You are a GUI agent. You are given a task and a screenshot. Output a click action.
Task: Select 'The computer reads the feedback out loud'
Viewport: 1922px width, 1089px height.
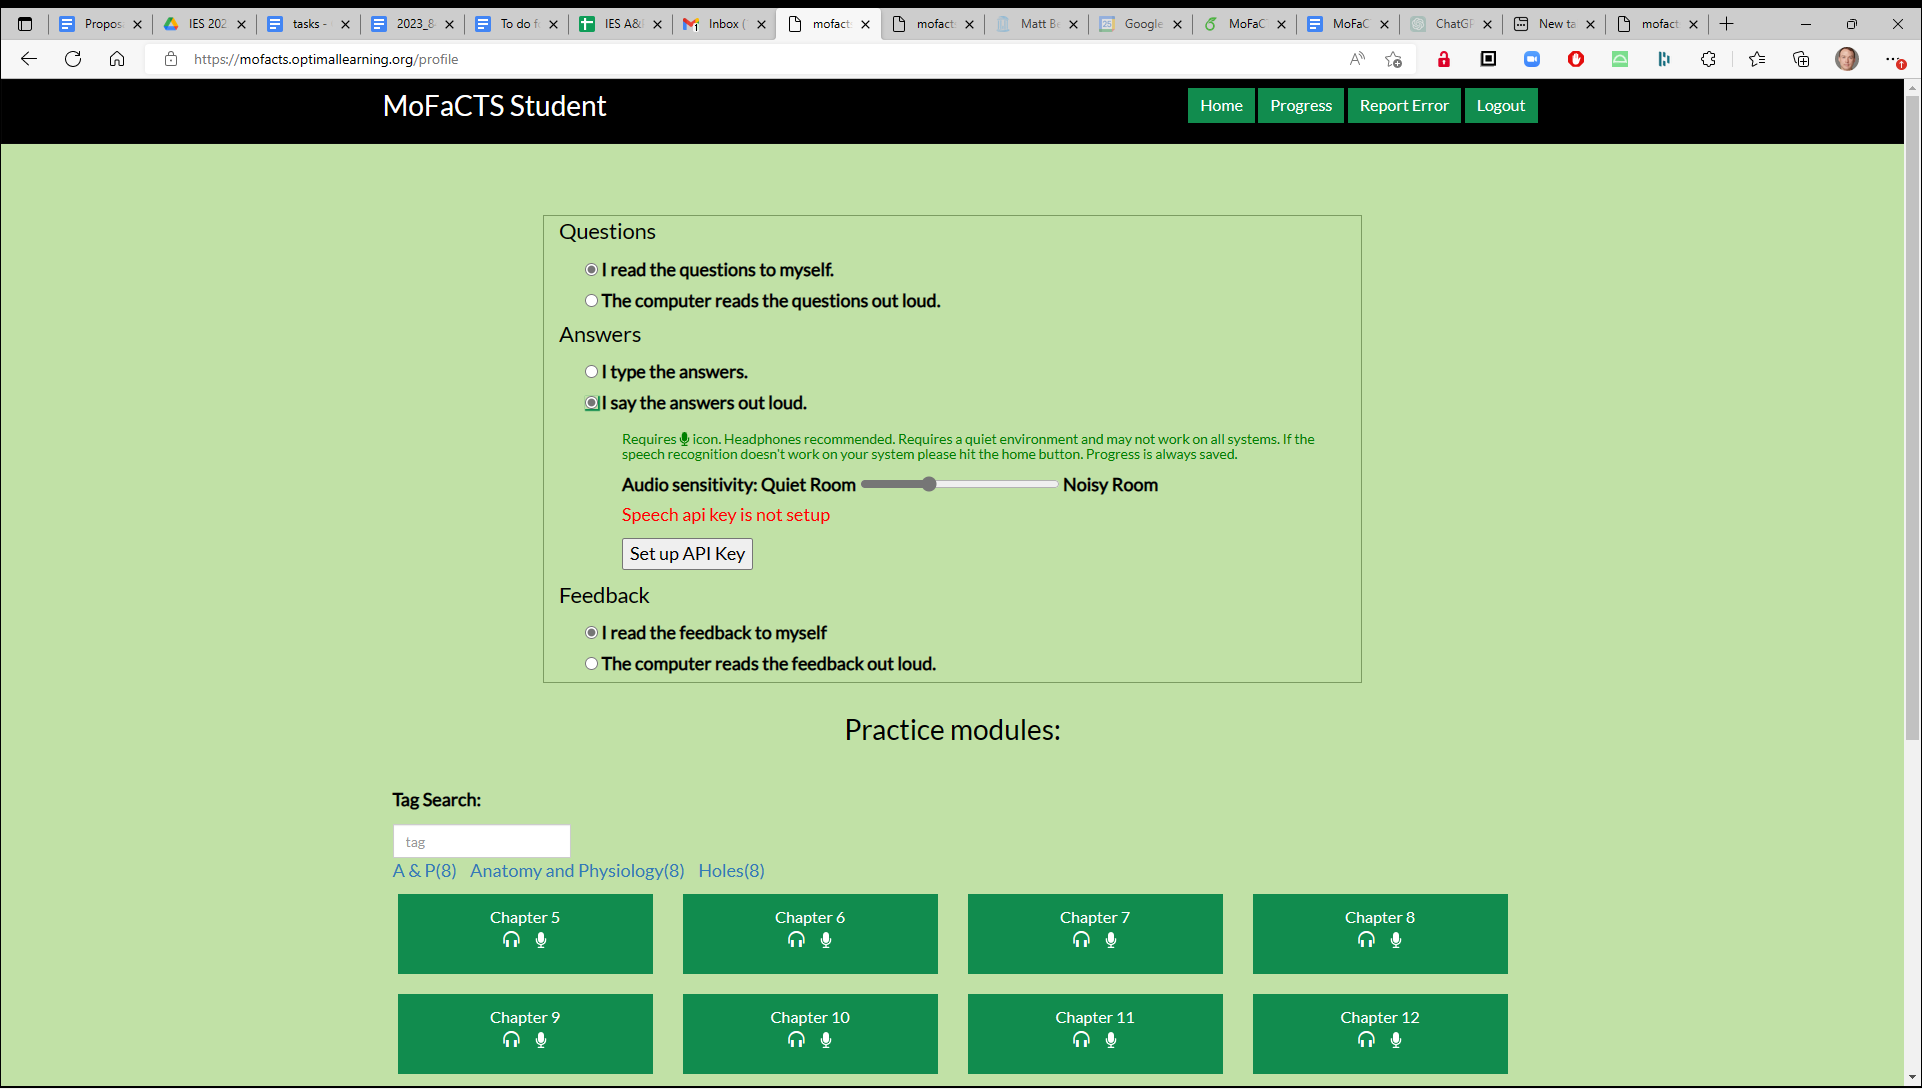click(x=591, y=663)
